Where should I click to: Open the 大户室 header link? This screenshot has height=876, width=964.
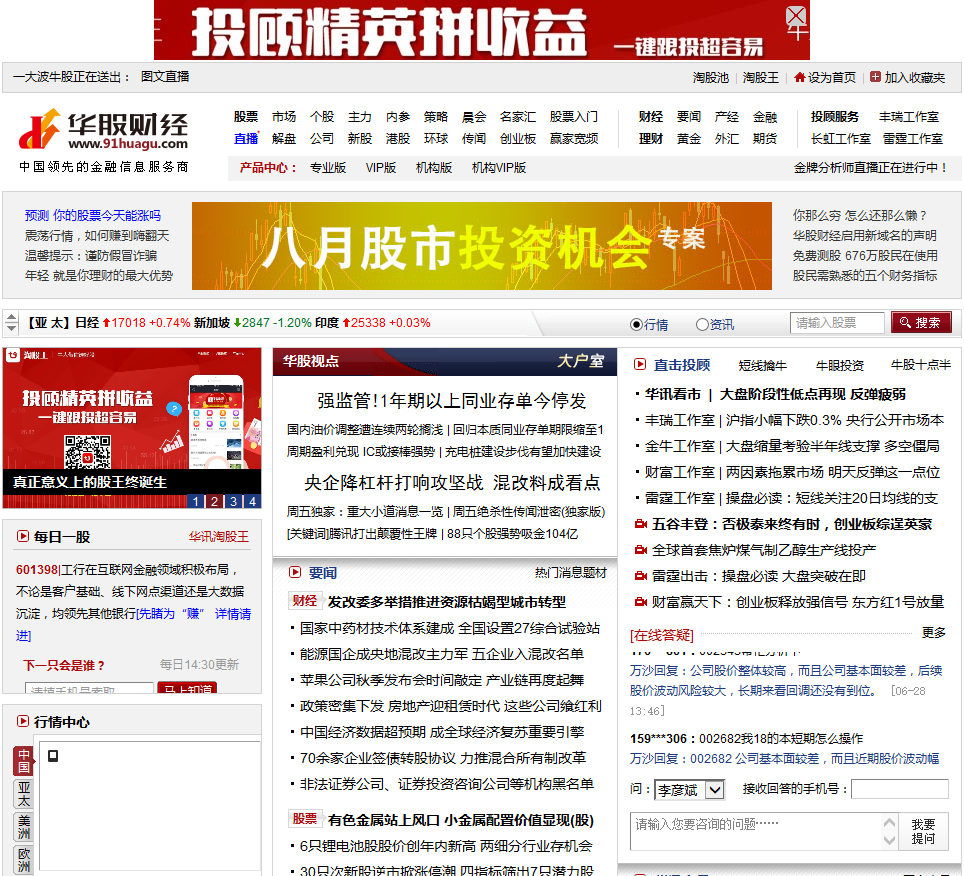(x=580, y=361)
